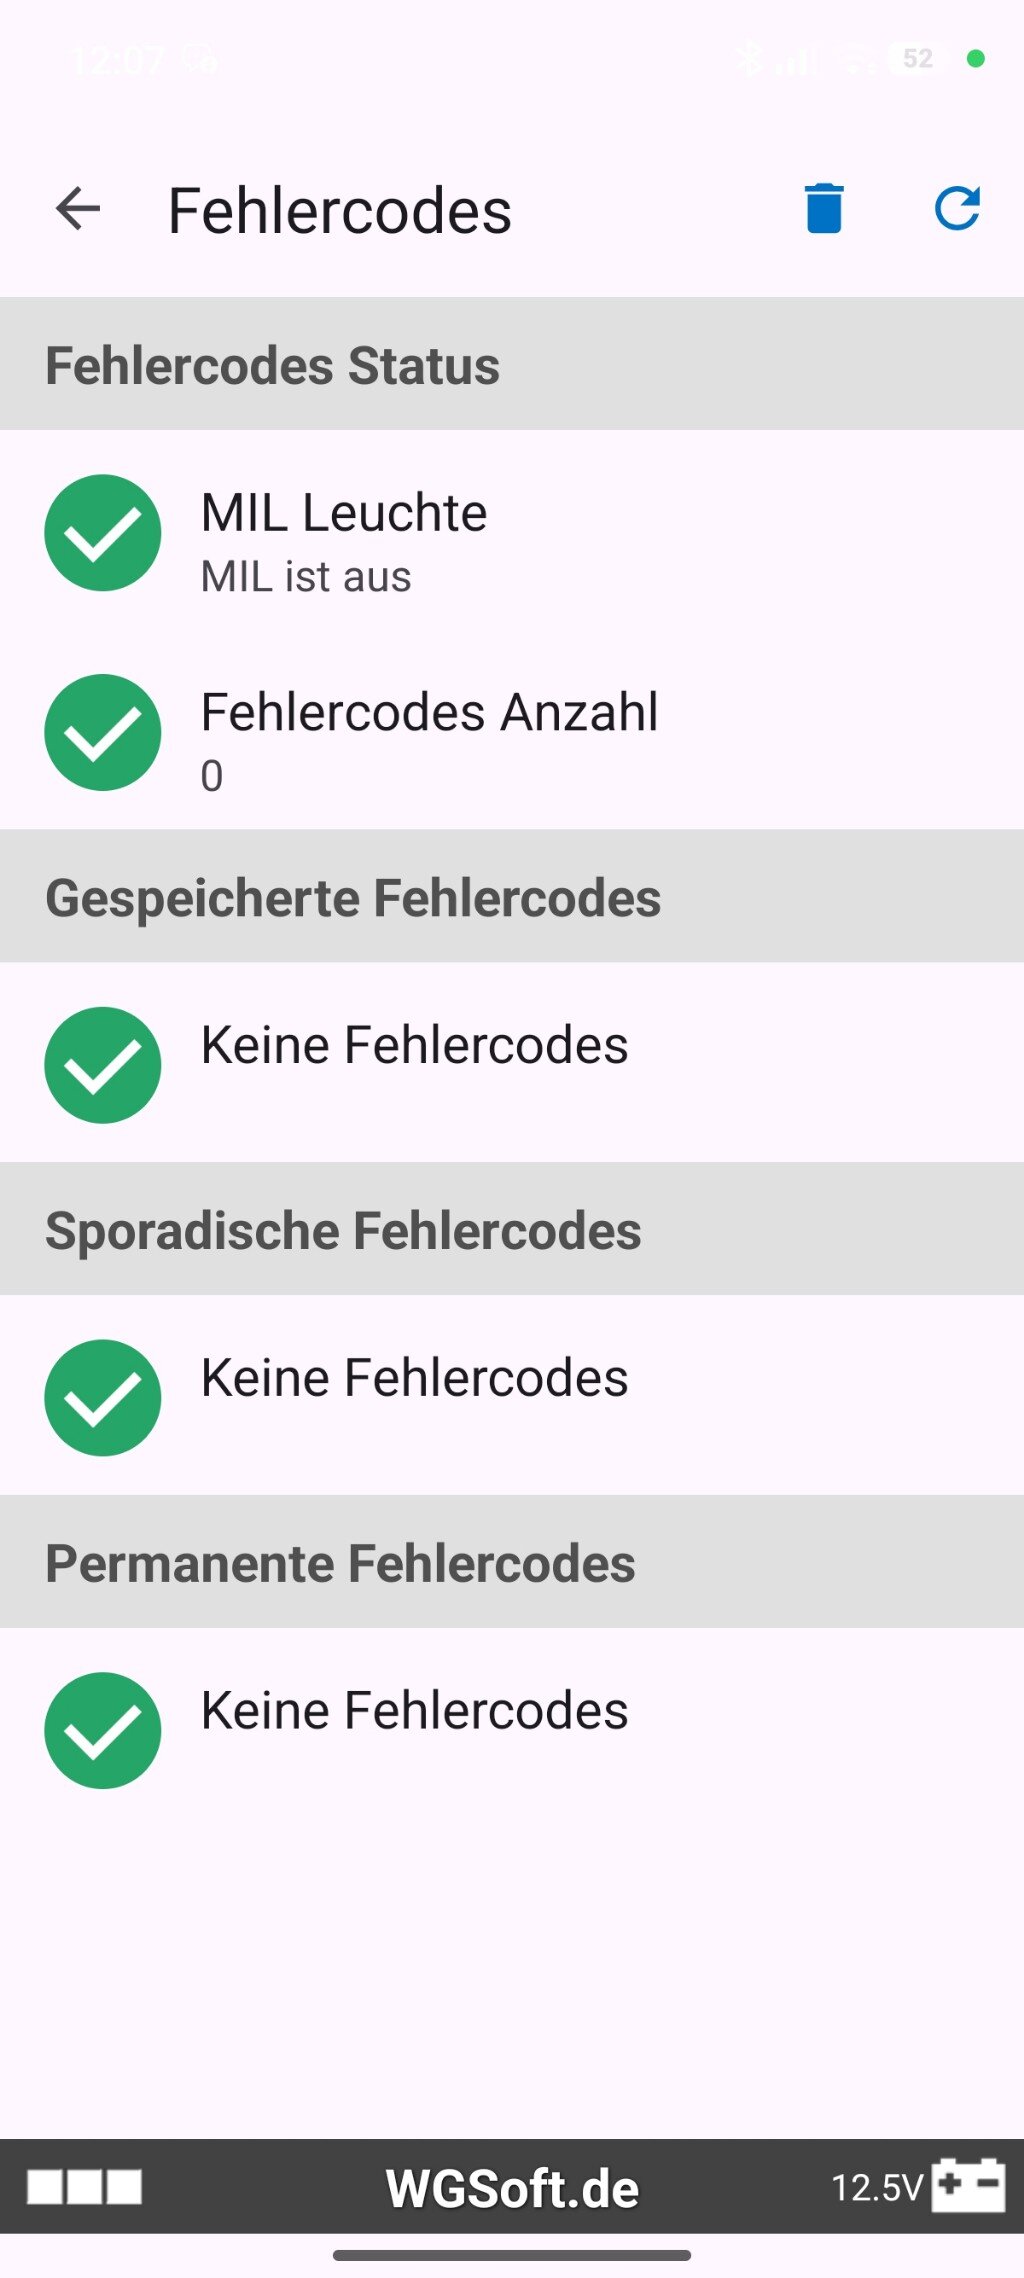Viewport: 1024px width, 2278px height.
Task: Tap the 12.5V voltage reading
Action: [x=876, y=2188]
